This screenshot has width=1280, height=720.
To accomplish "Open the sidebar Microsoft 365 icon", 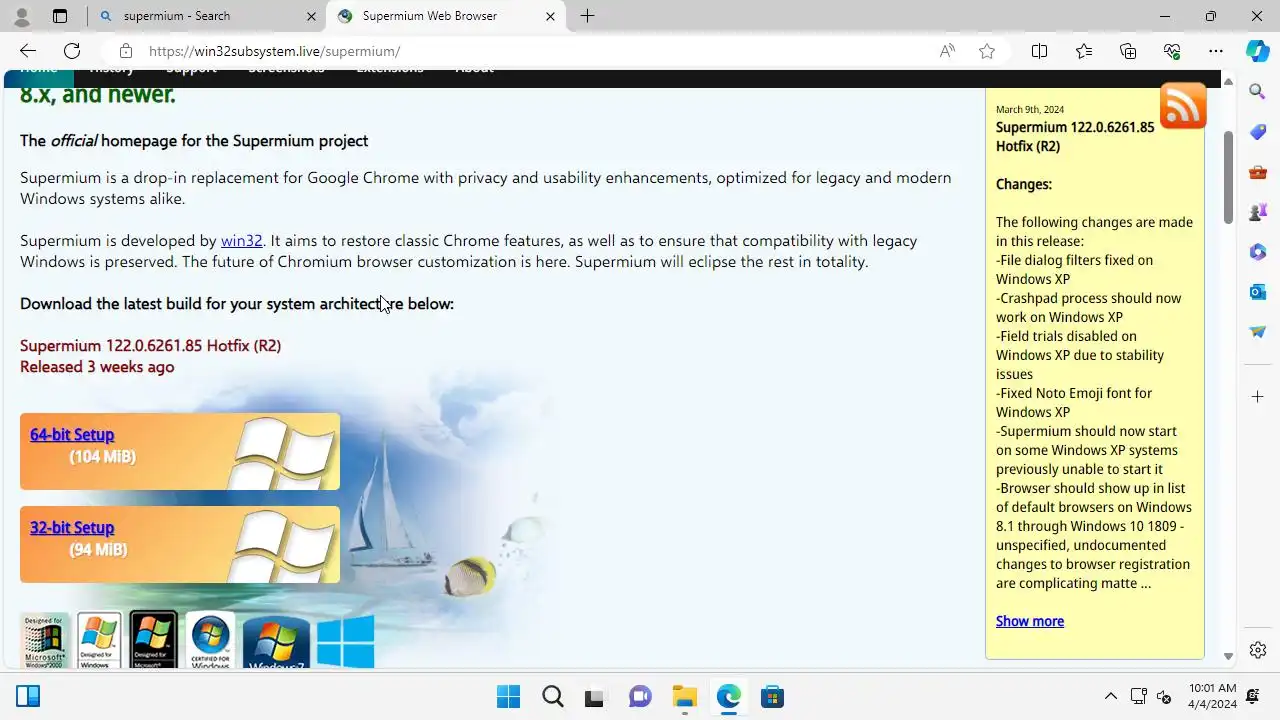I will coord(1257,252).
